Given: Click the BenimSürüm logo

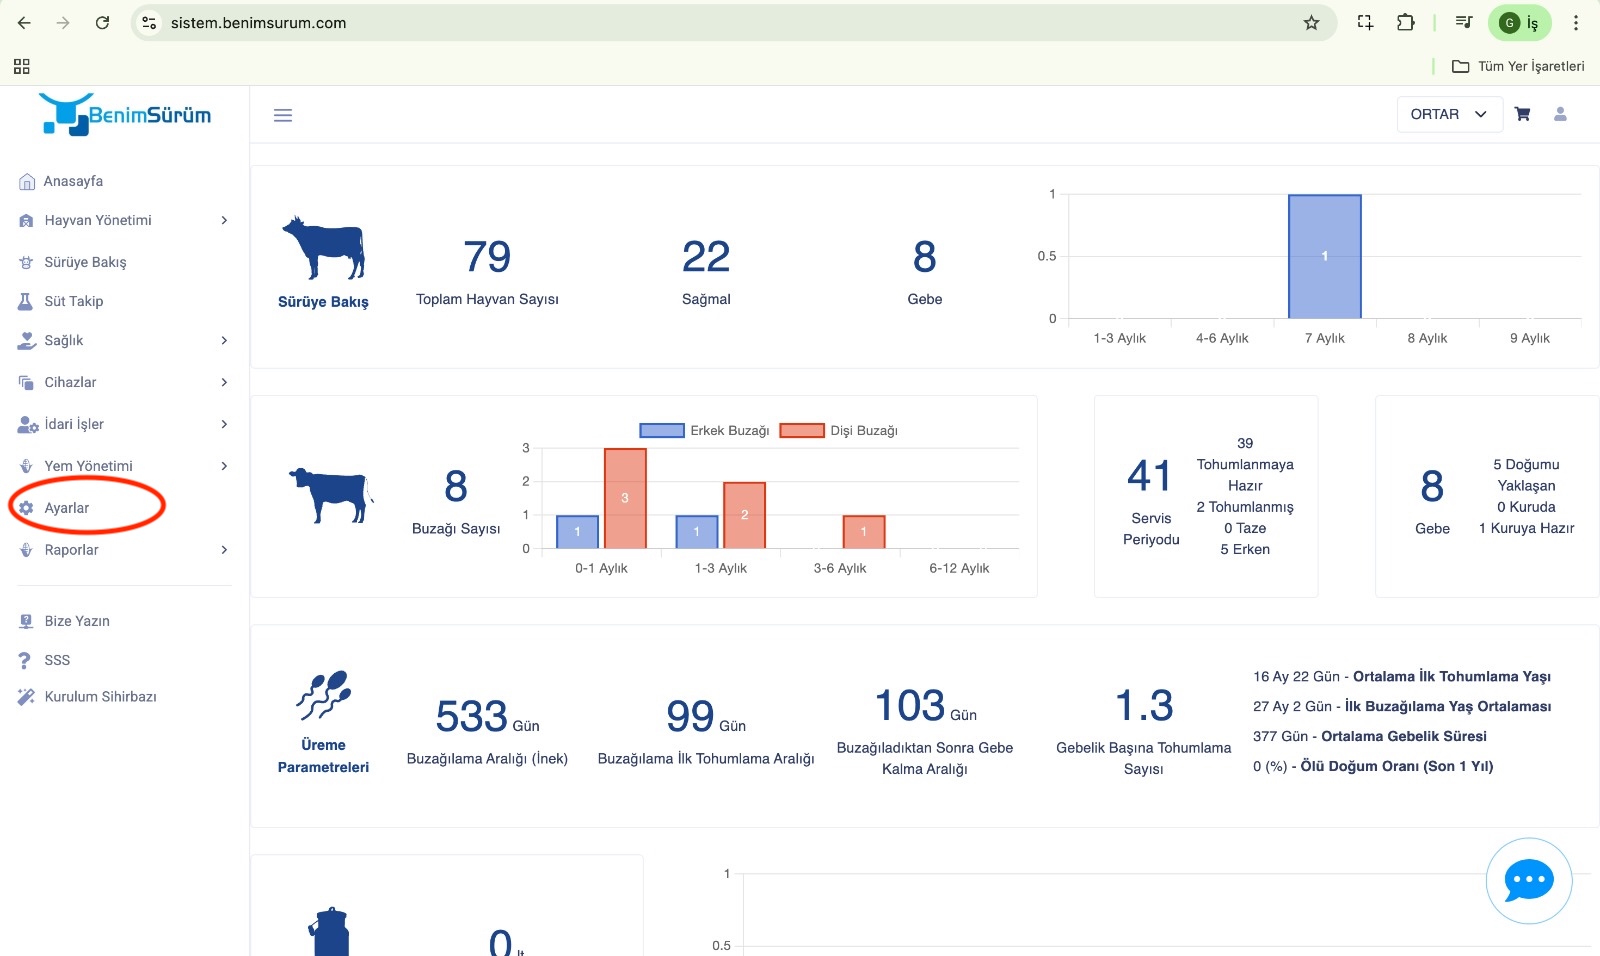Looking at the screenshot, I should (125, 115).
